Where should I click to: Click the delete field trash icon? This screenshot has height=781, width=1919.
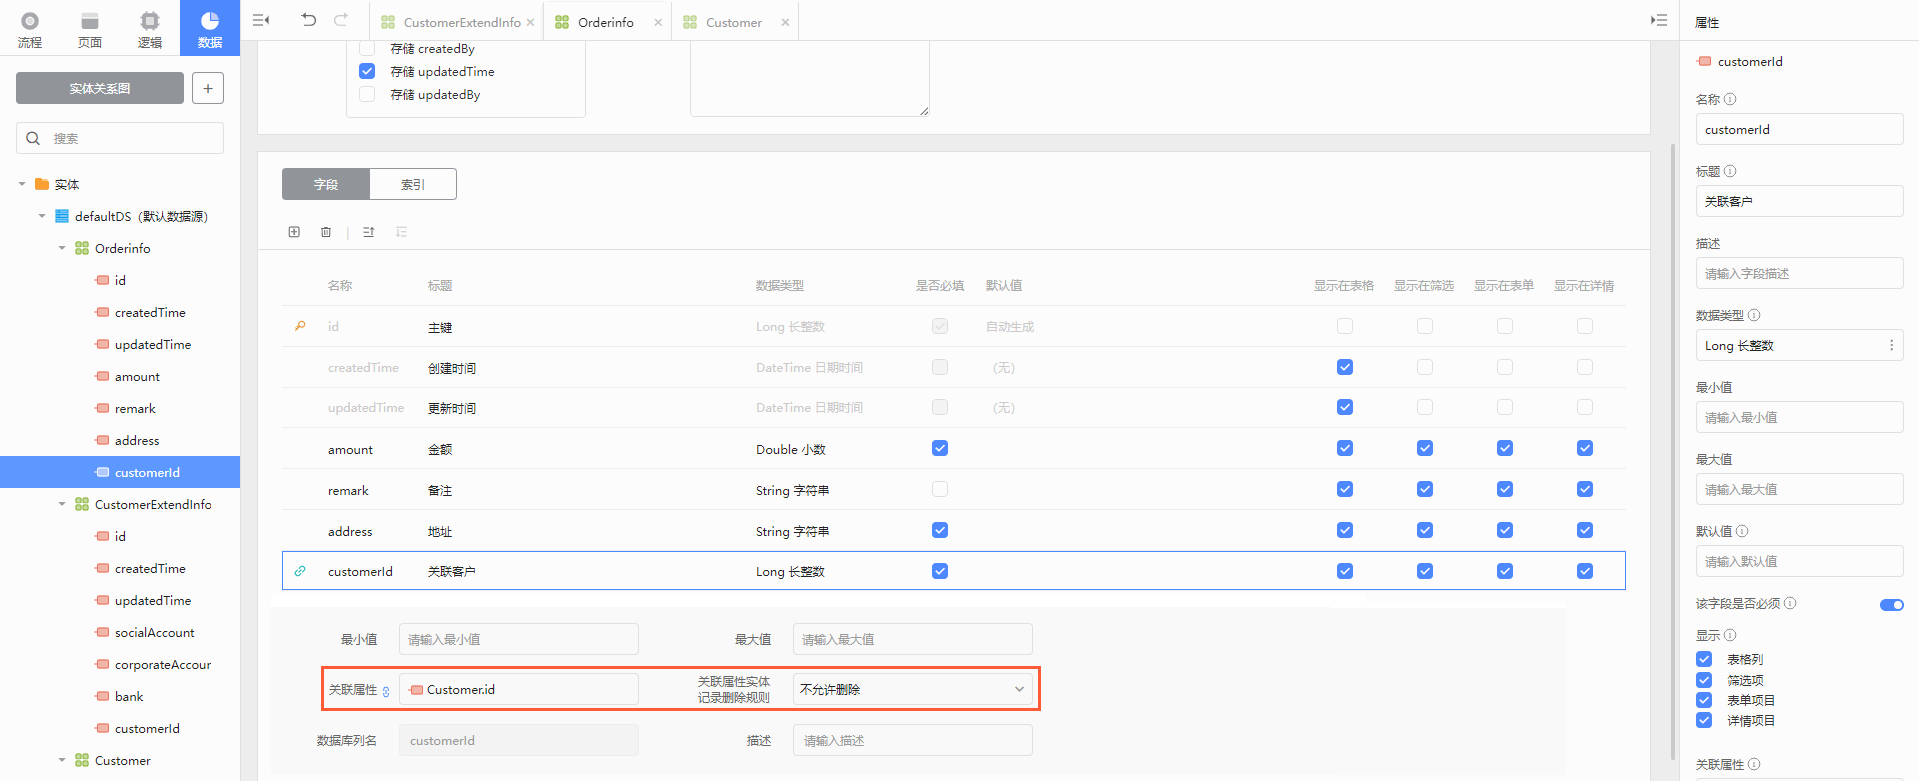point(326,232)
